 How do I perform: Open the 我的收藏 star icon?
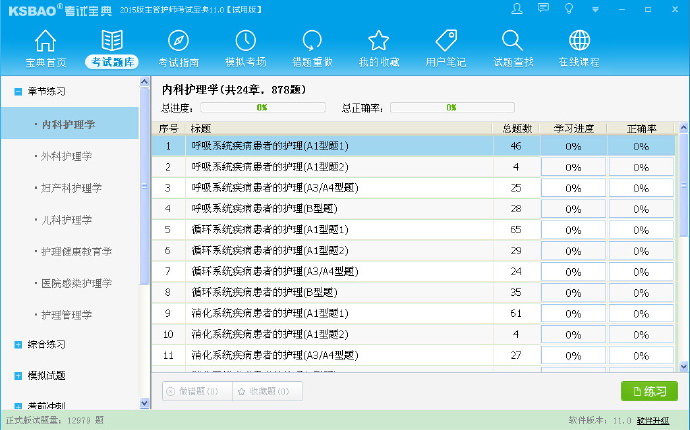[378, 40]
